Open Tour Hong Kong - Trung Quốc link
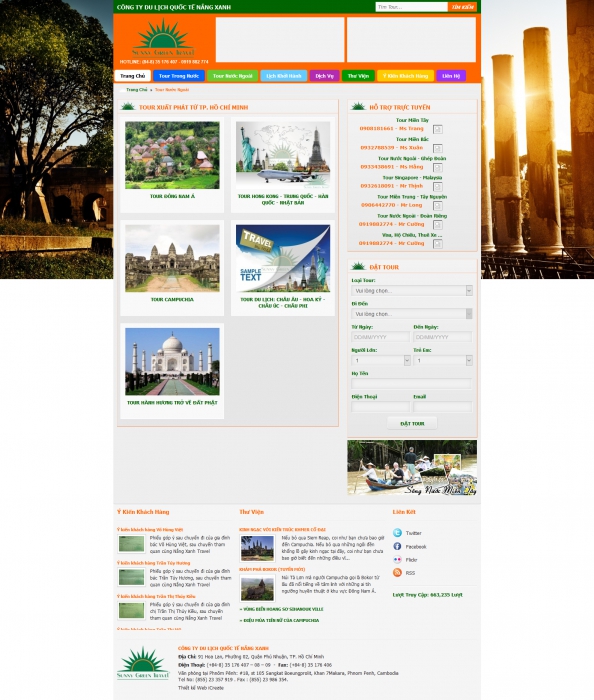Viewport: 594px width, 700px height. click(283, 199)
